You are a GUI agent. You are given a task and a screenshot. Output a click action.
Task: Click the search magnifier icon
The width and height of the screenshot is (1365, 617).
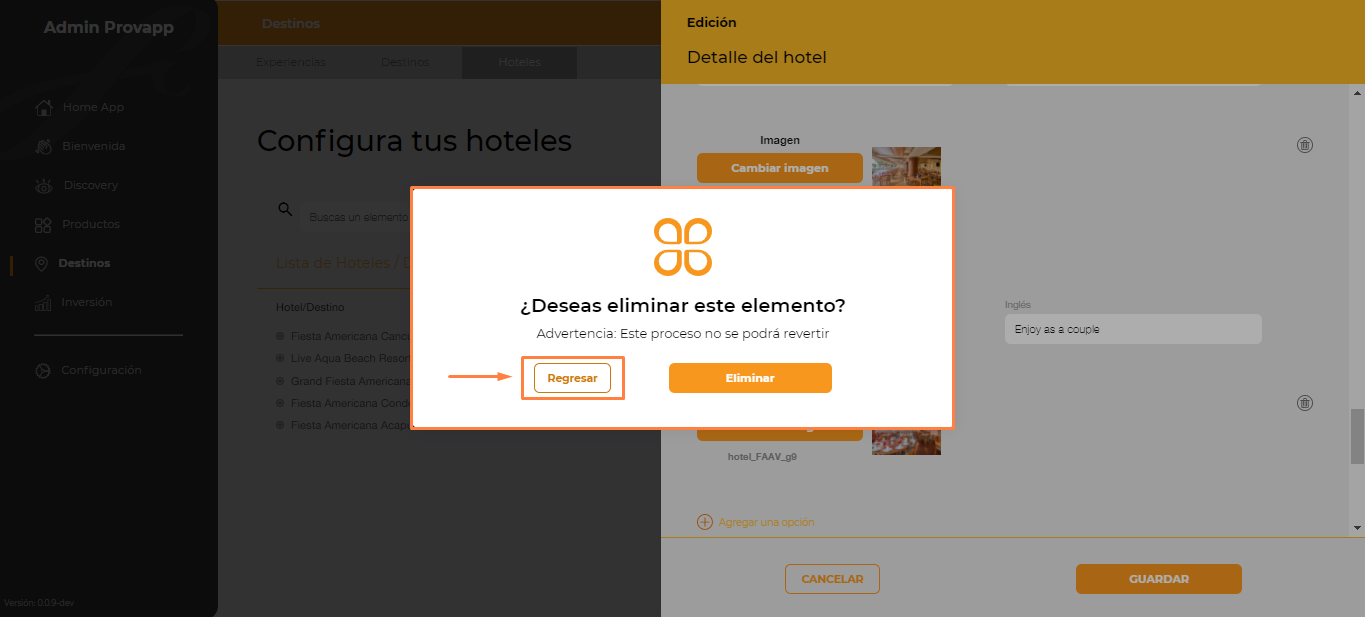point(285,209)
